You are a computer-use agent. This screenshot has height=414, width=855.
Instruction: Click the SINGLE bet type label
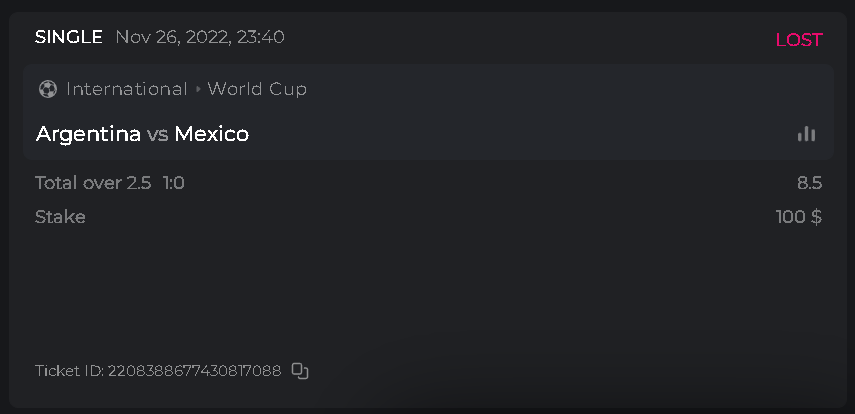click(x=69, y=38)
